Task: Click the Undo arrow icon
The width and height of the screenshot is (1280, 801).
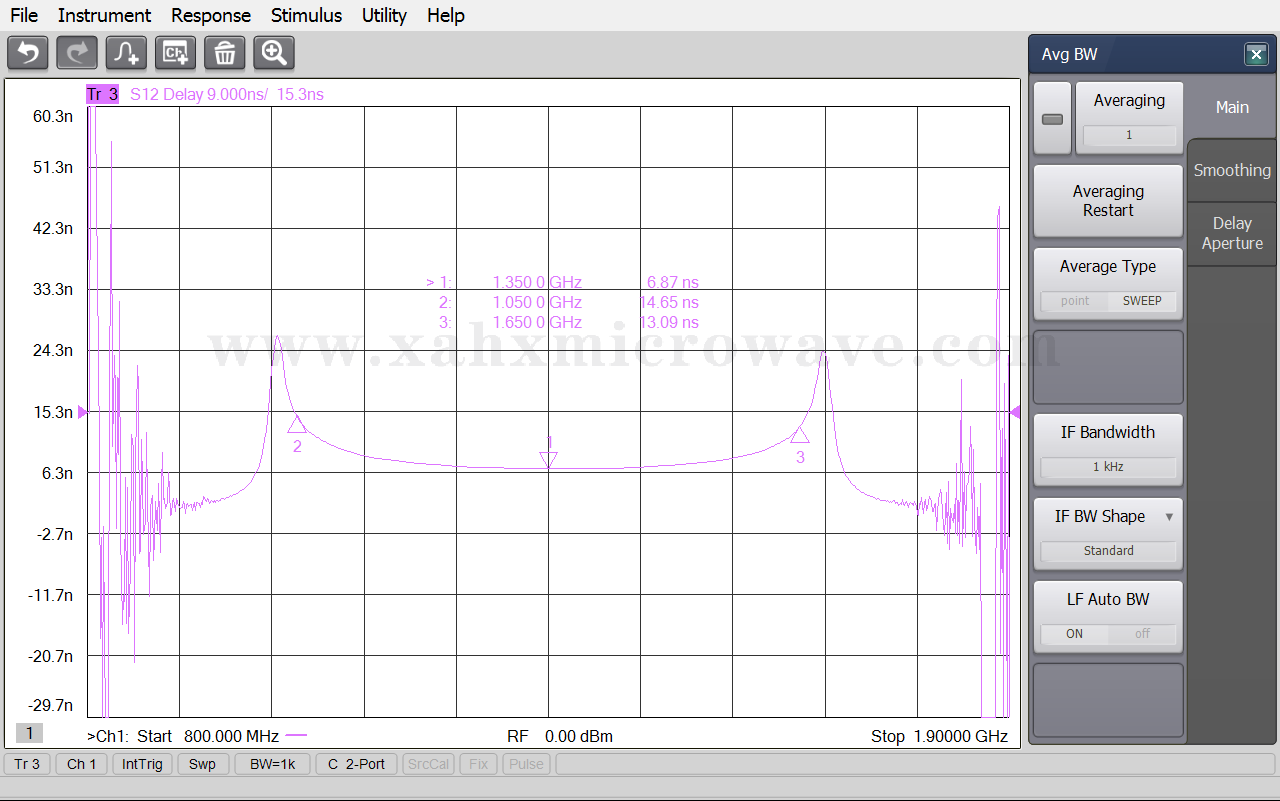Action: click(28, 52)
